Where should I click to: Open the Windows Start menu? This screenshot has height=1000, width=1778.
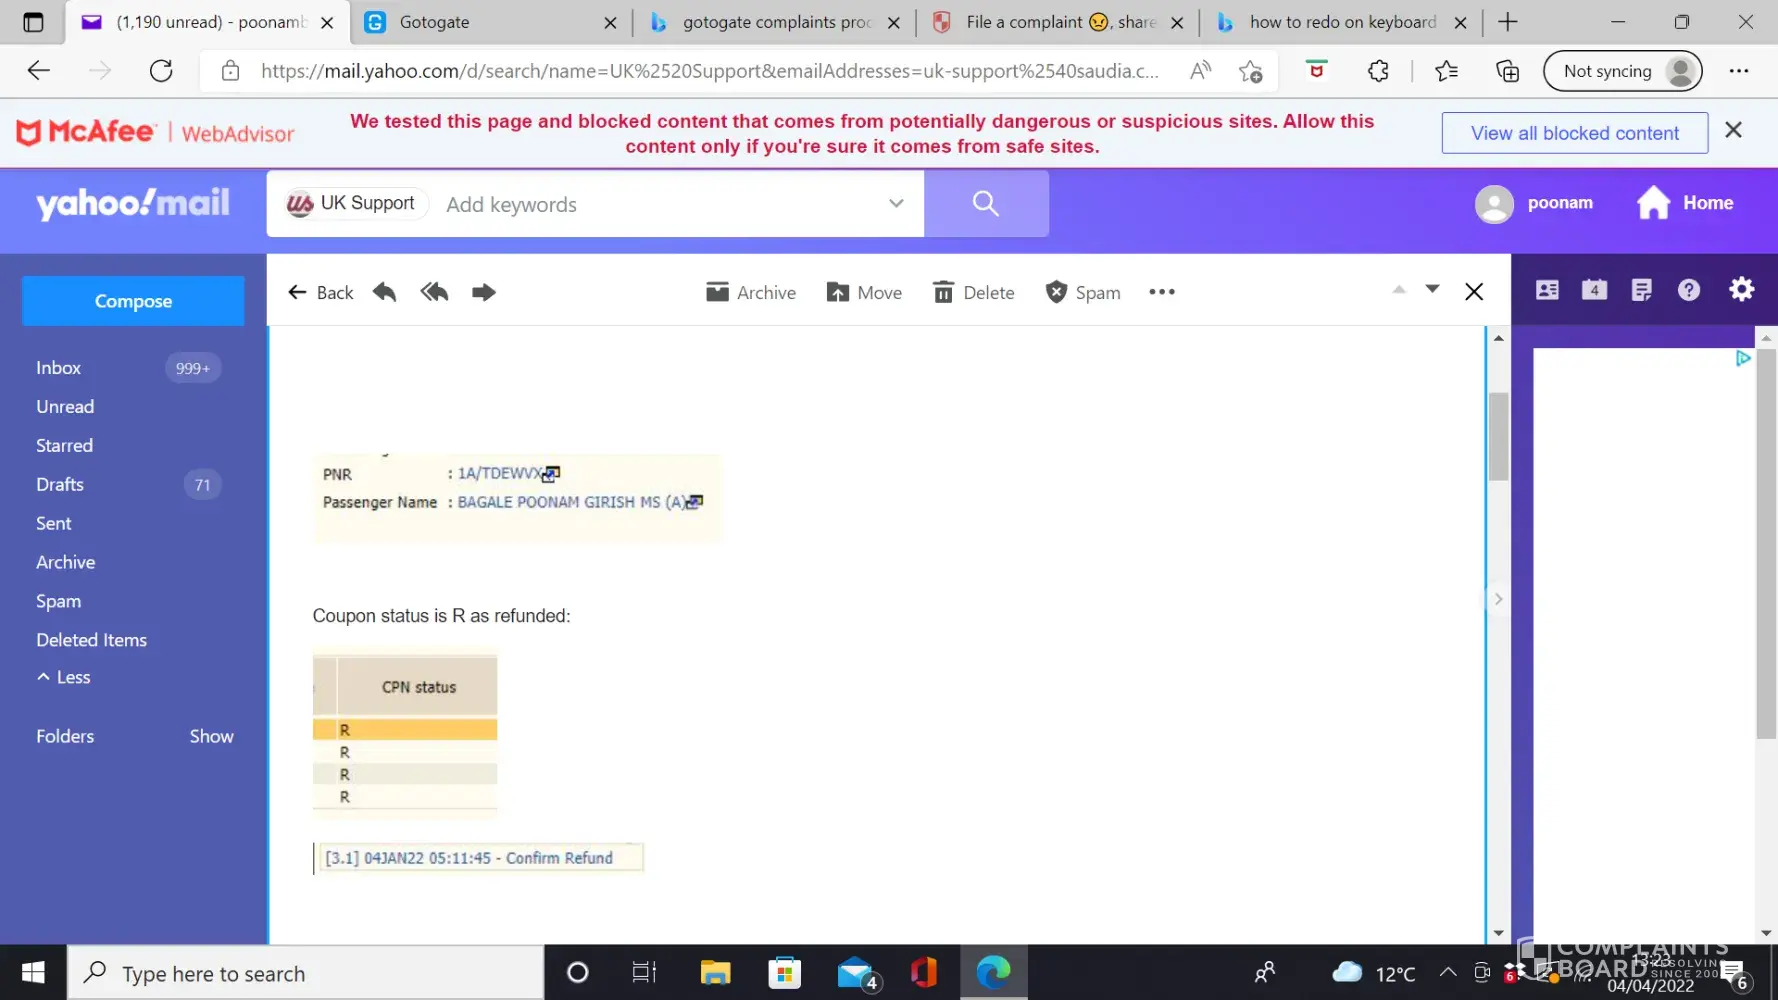pos(33,973)
